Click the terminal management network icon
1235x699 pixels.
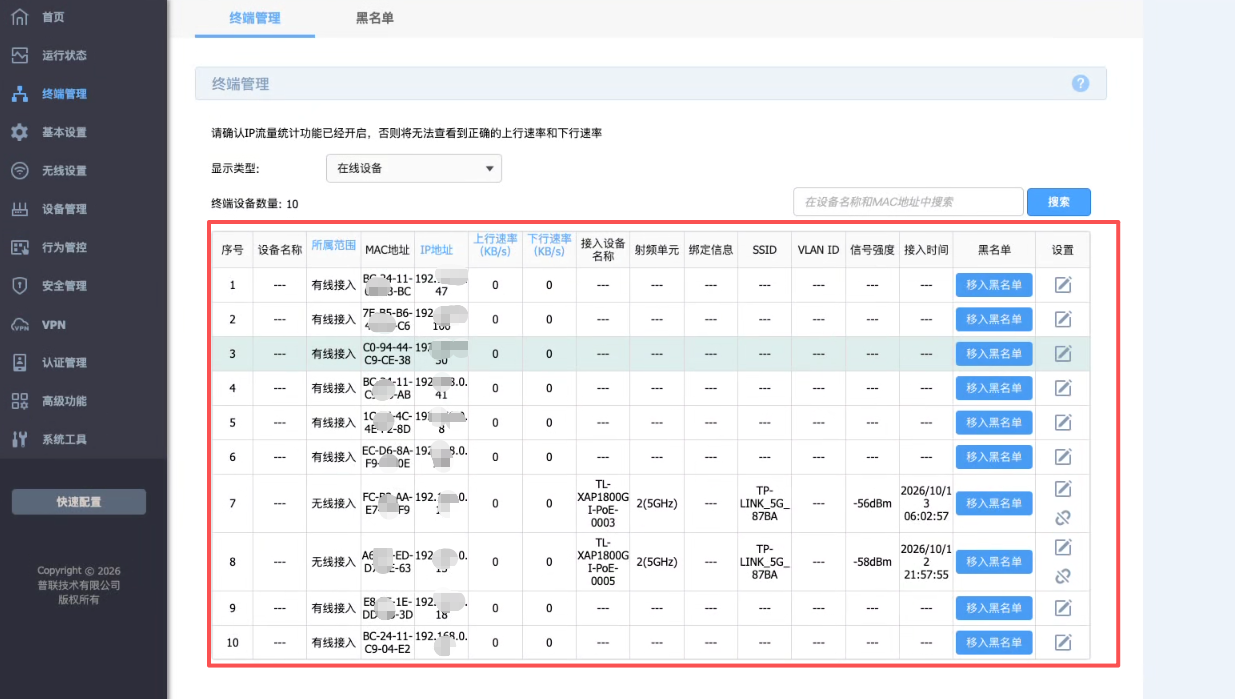20,94
